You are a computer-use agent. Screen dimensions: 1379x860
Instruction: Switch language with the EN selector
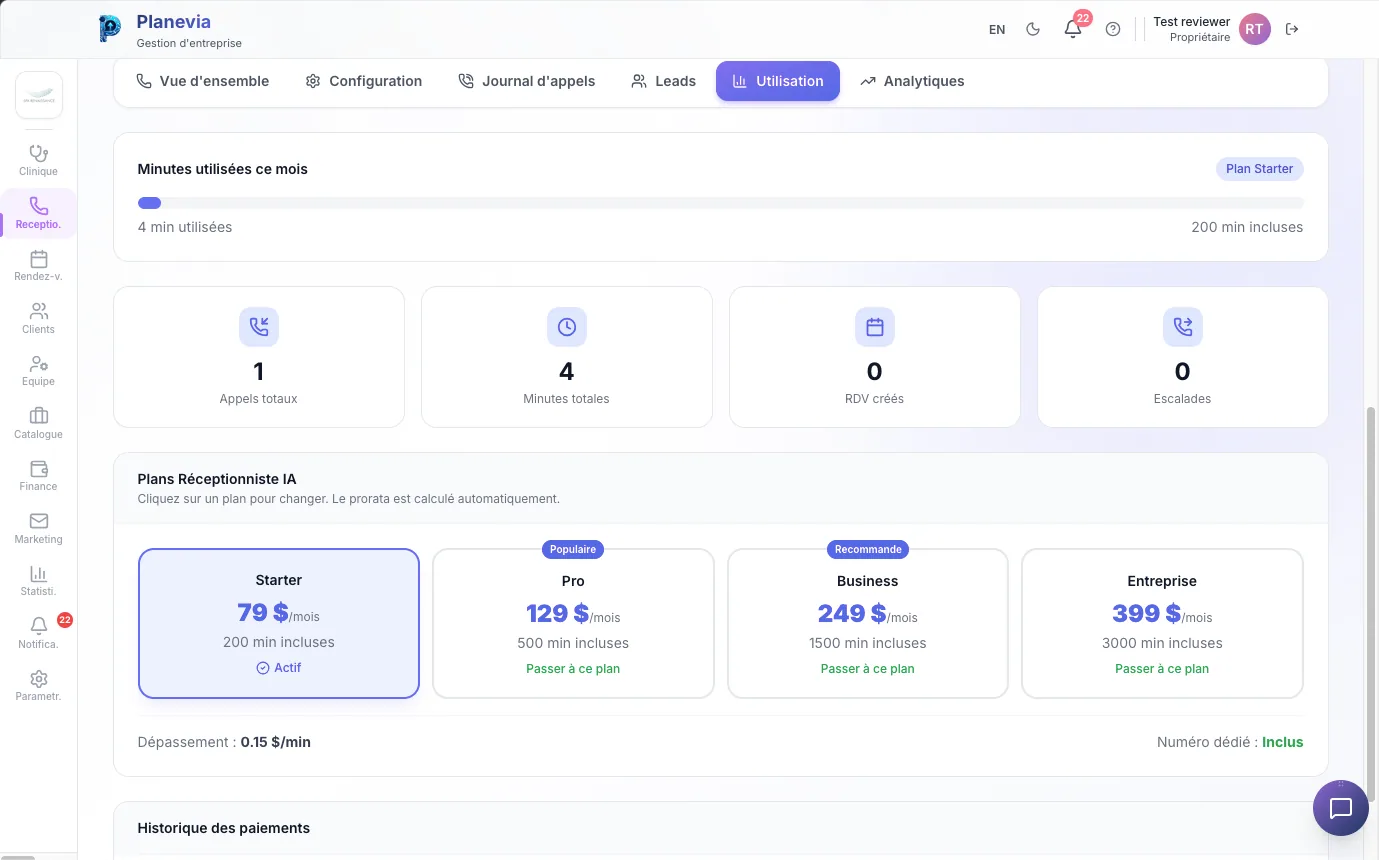pyautogui.click(x=997, y=30)
